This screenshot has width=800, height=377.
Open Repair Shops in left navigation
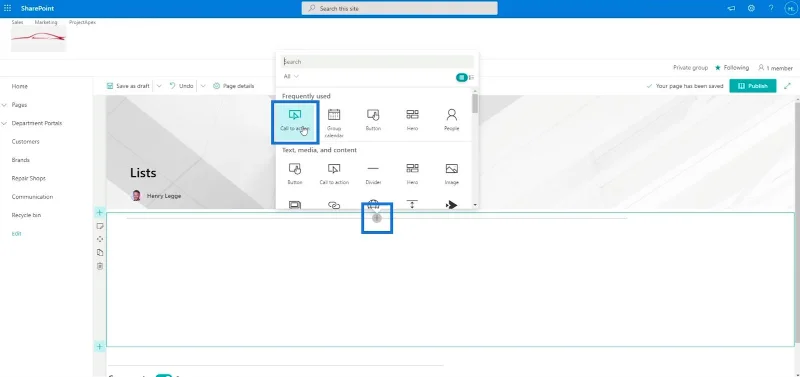[x=29, y=178]
